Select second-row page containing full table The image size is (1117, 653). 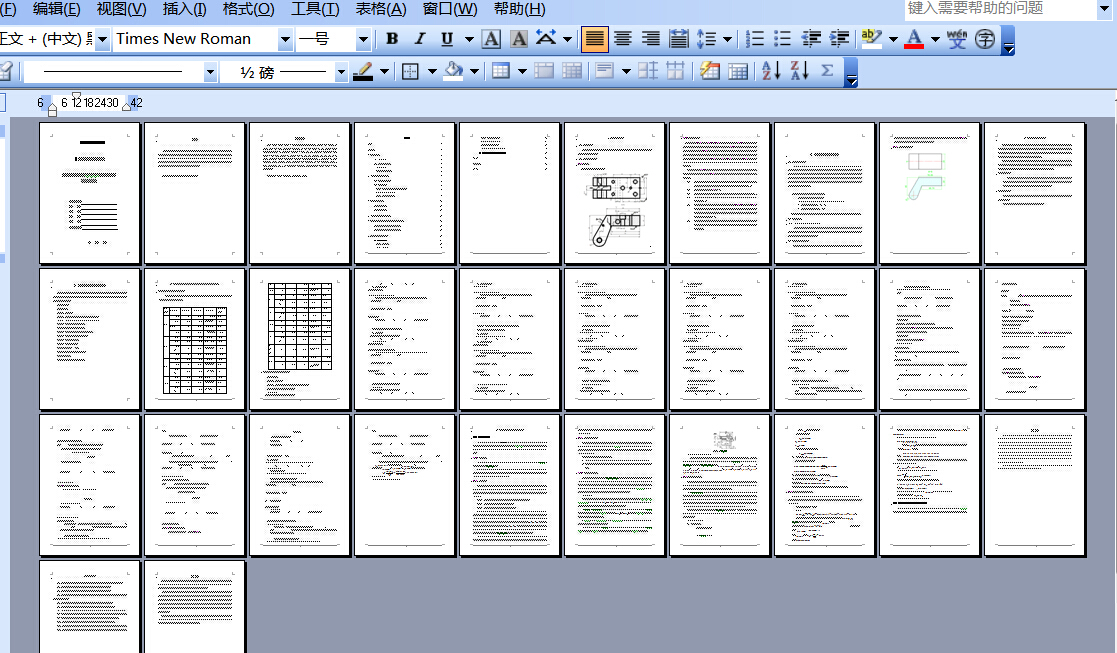194,339
